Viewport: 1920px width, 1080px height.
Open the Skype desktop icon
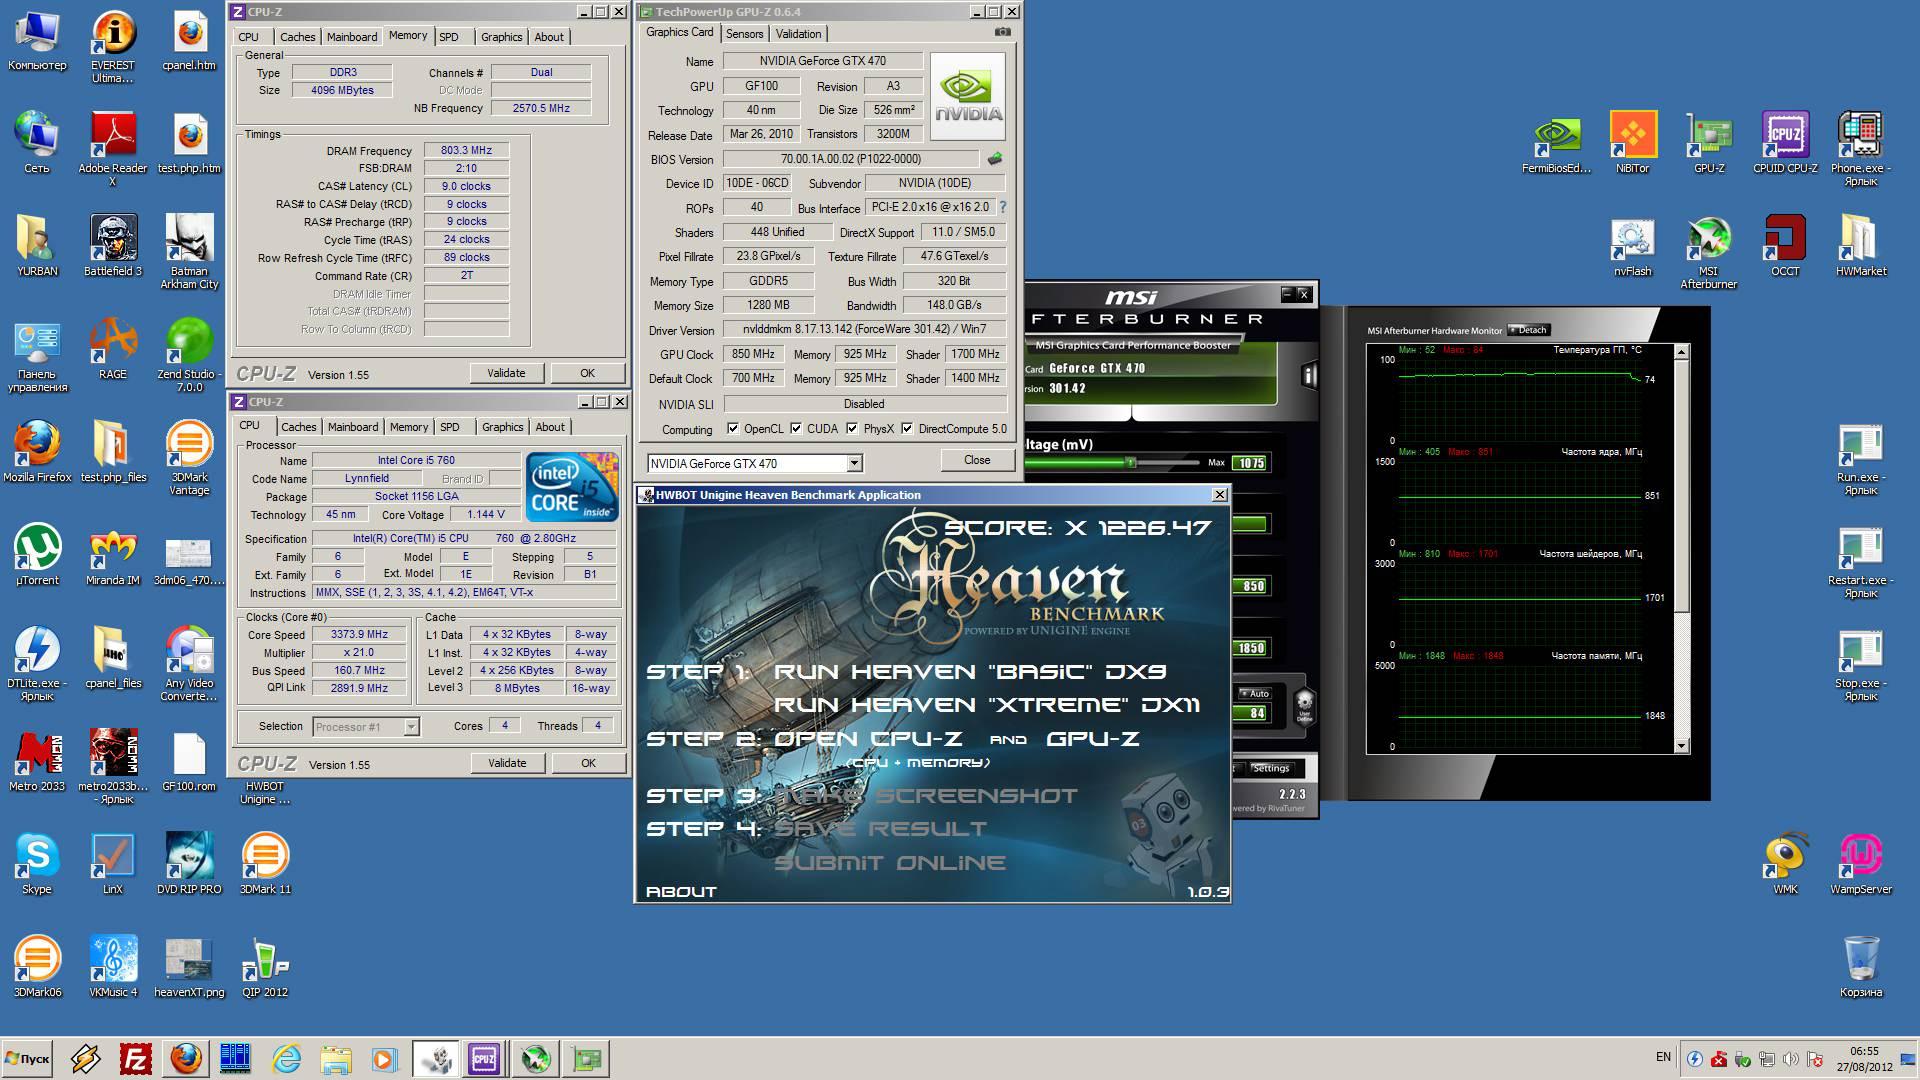click(37, 864)
